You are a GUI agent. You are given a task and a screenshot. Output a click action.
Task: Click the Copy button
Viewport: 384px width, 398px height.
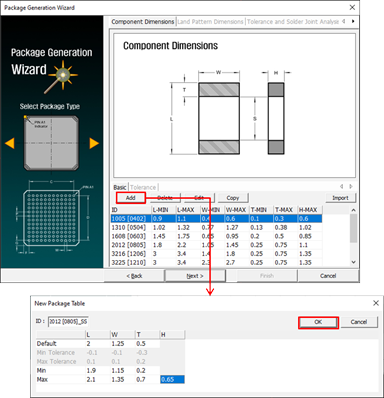(x=233, y=198)
